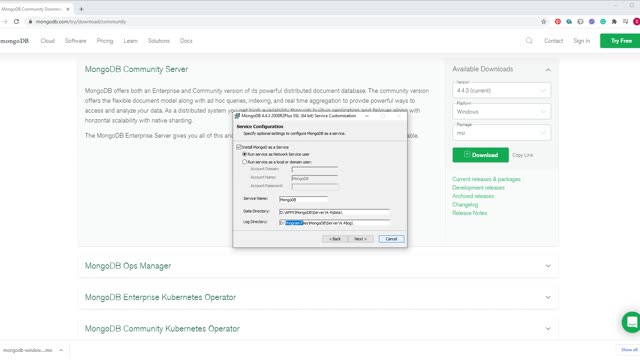Open the Pricing menu item

105,41
